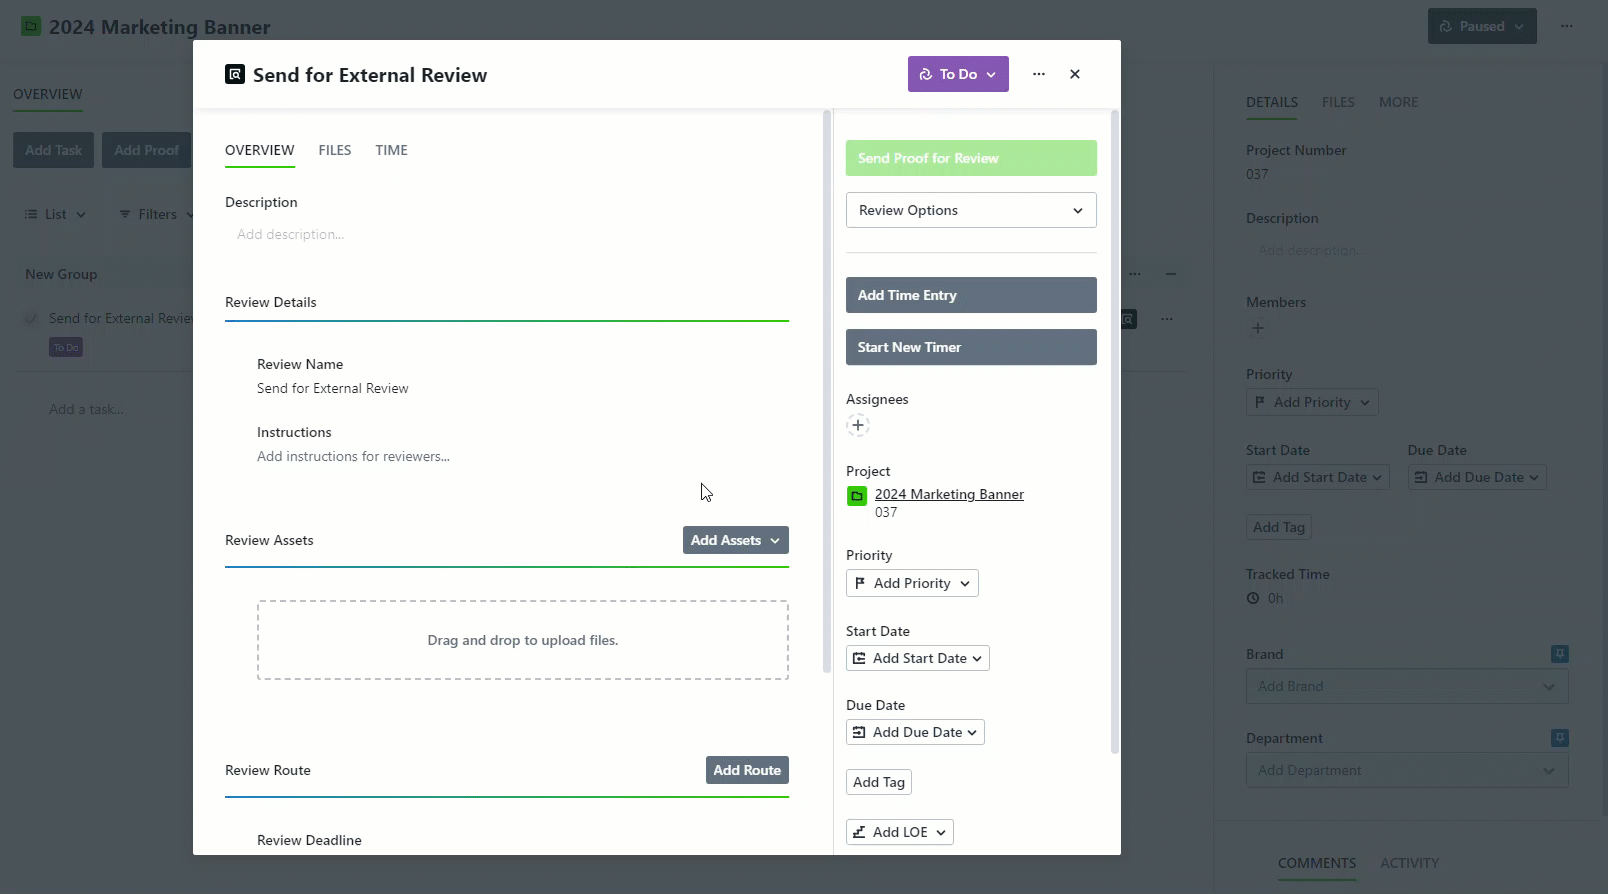Add an assignee with the plus icon
This screenshot has height=894, width=1608.
click(858, 425)
